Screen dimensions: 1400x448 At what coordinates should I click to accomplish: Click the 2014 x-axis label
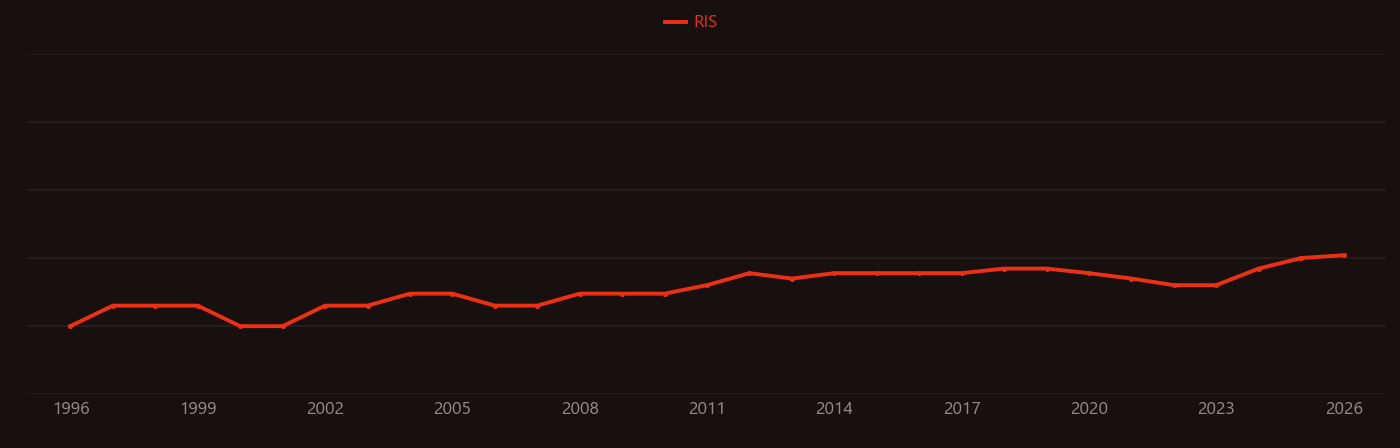coord(834,409)
